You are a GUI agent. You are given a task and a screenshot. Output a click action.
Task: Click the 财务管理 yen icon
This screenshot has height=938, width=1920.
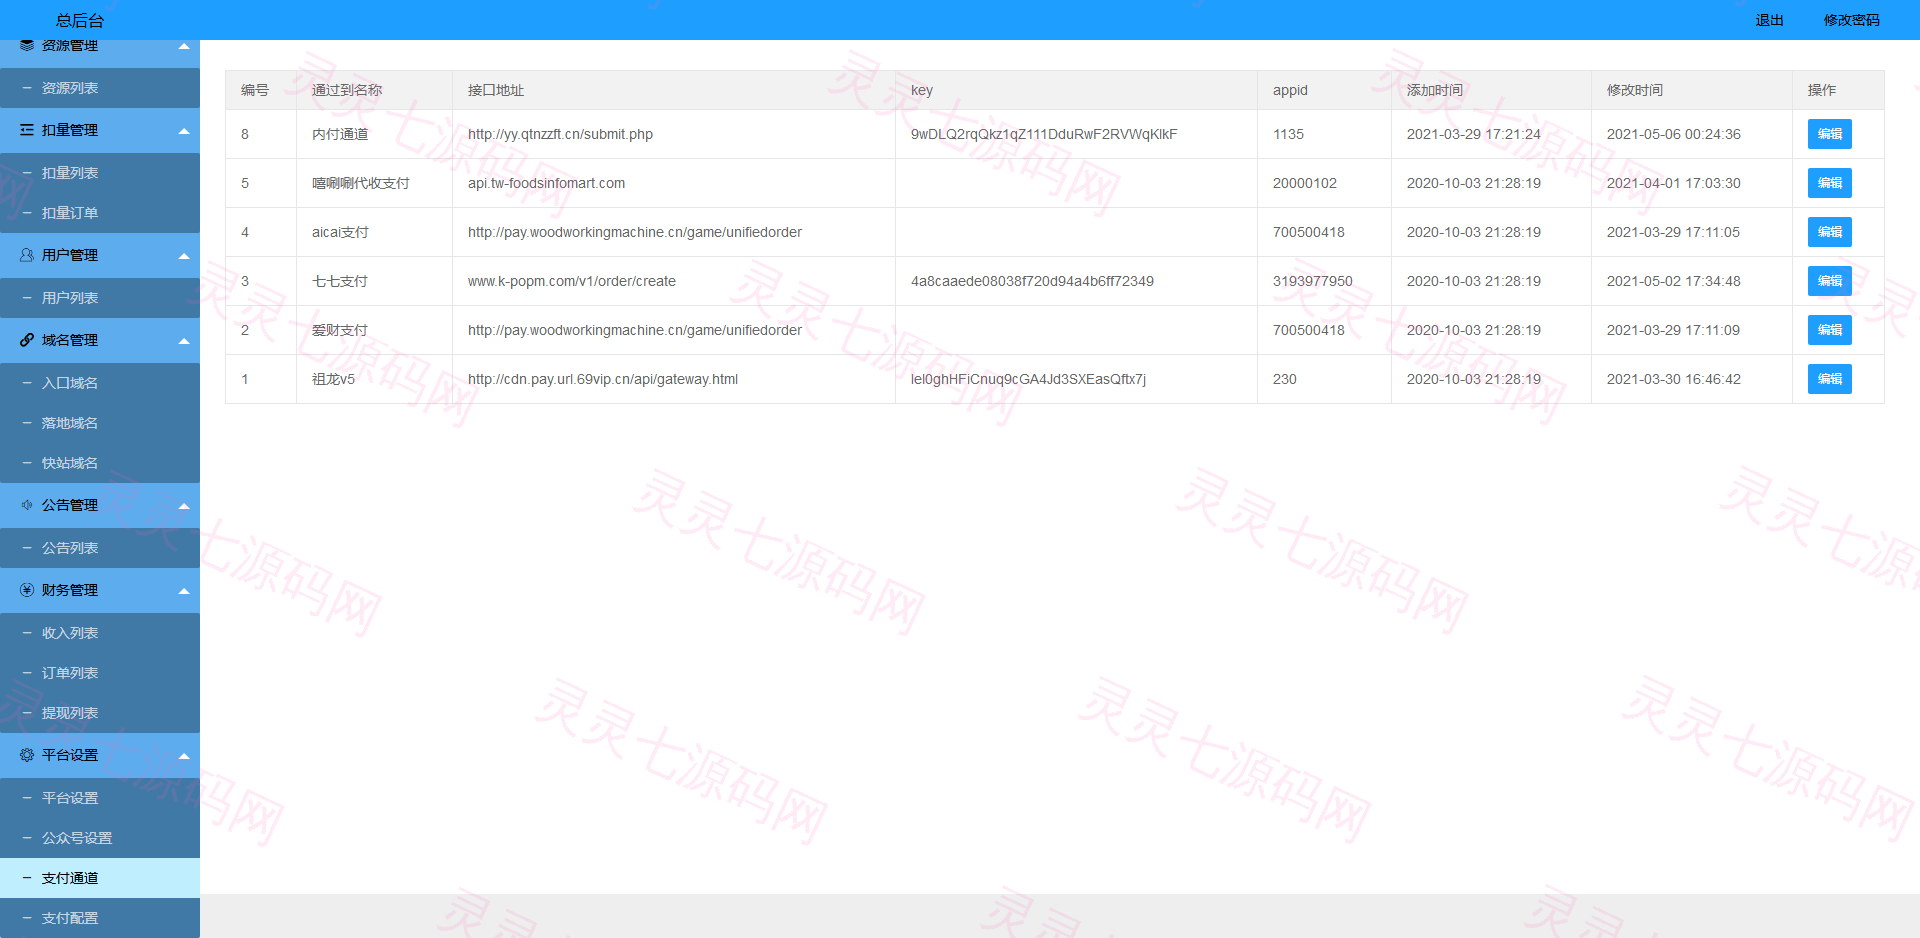(x=27, y=590)
